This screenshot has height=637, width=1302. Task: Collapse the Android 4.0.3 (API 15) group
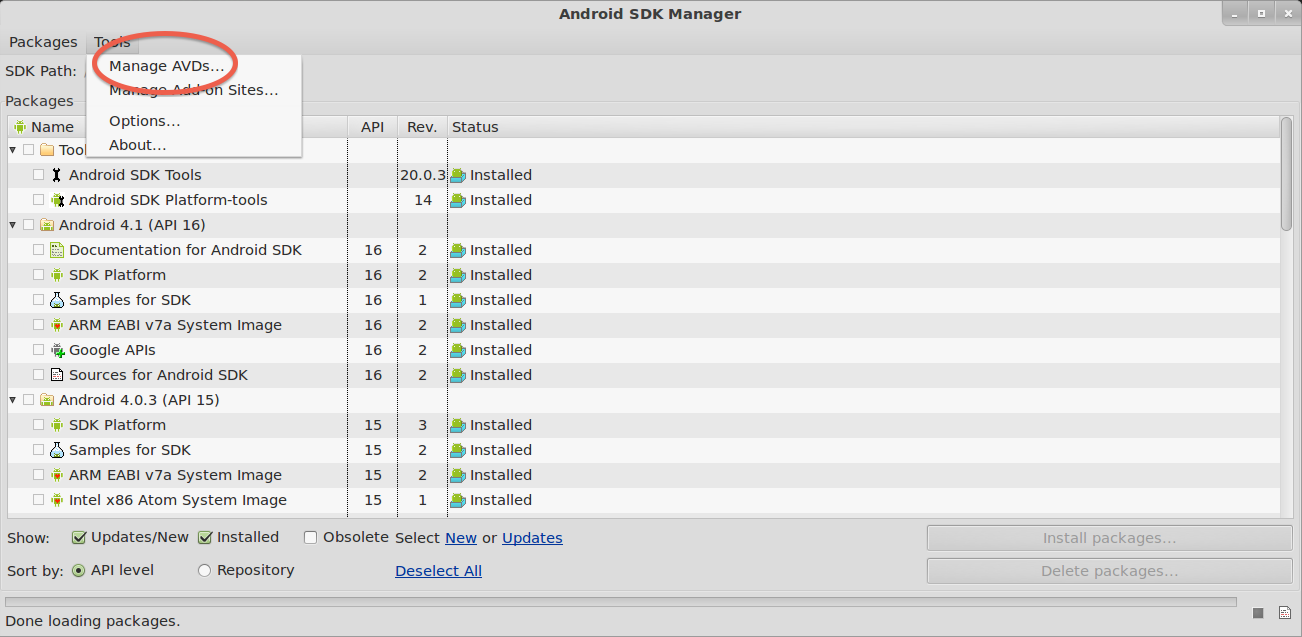tap(13, 400)
